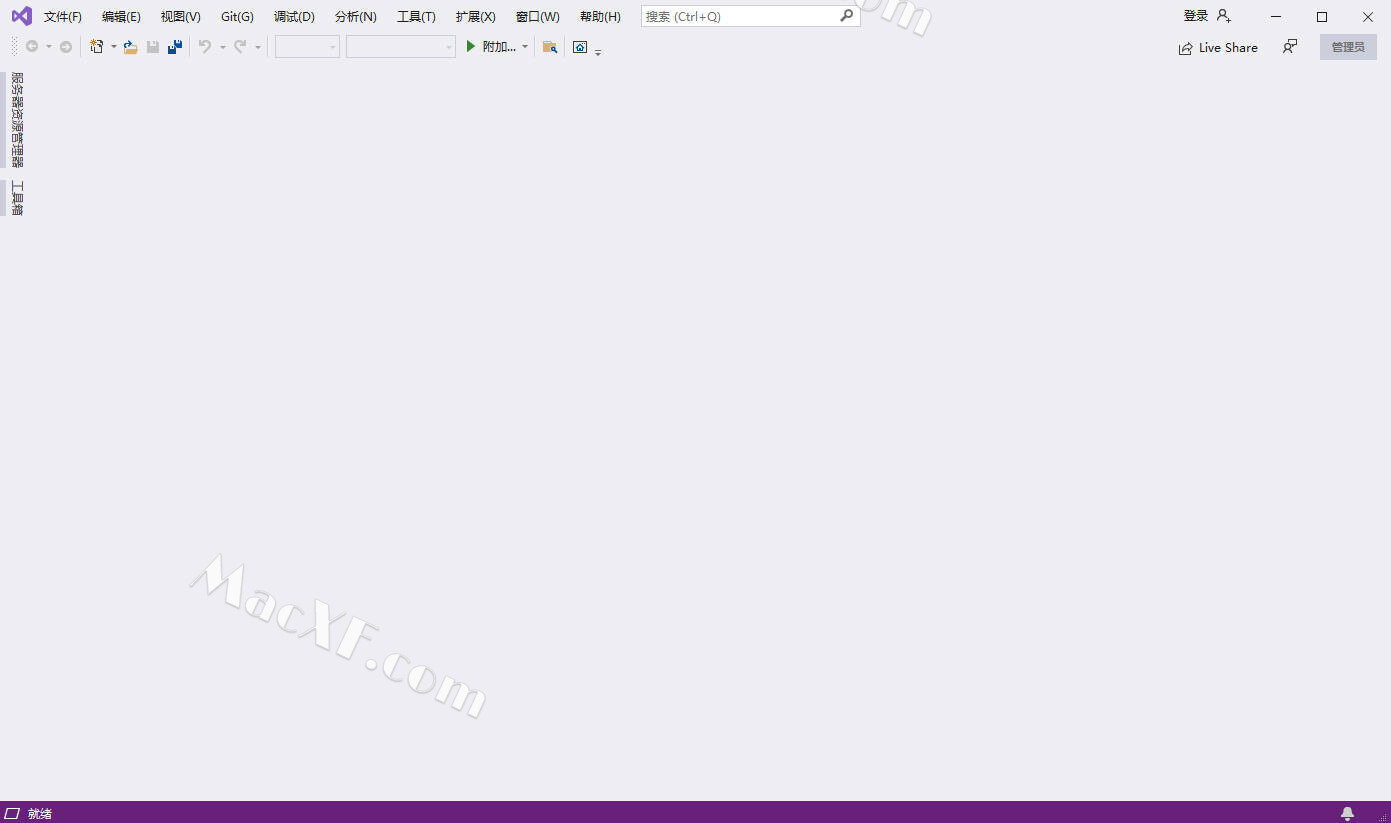Click the Visual Studio logo icon
The image size is (1391, 823).
[21, 16]
